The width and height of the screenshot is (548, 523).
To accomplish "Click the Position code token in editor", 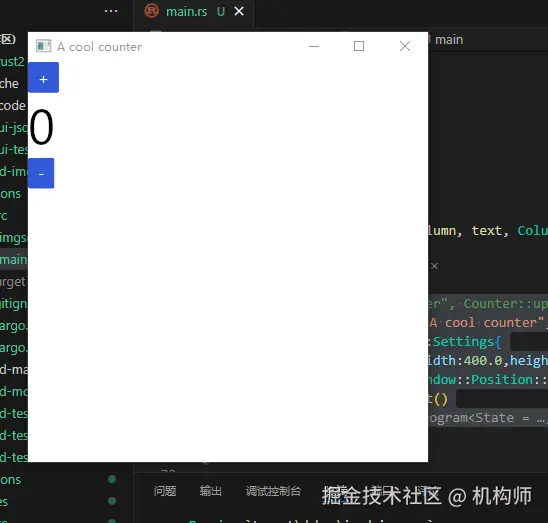I will point(502,380).
